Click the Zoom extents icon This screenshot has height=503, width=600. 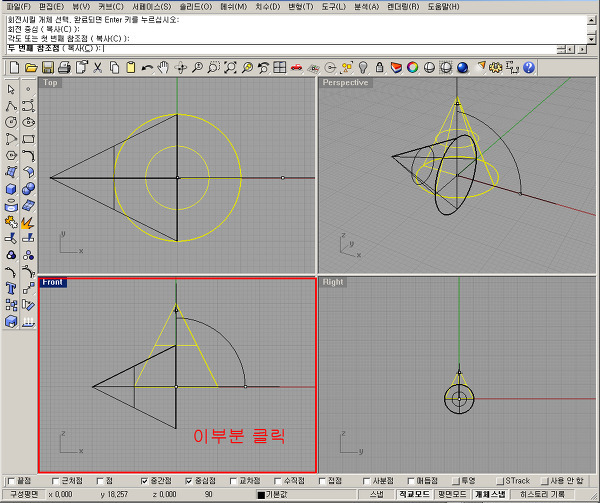[x=230, y=68]
